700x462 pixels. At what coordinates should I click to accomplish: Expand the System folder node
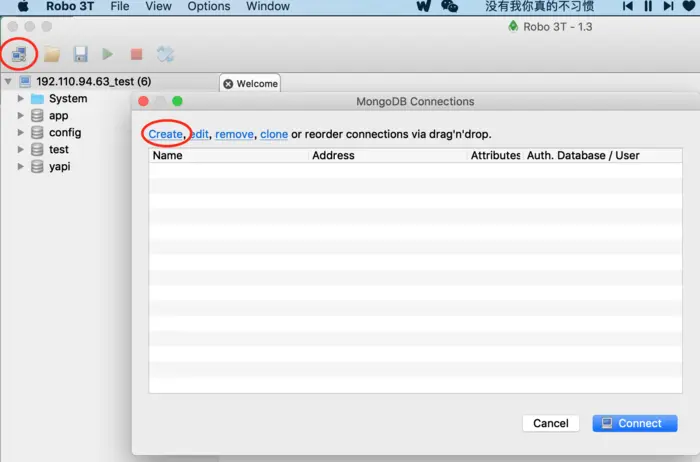point(21,99)
